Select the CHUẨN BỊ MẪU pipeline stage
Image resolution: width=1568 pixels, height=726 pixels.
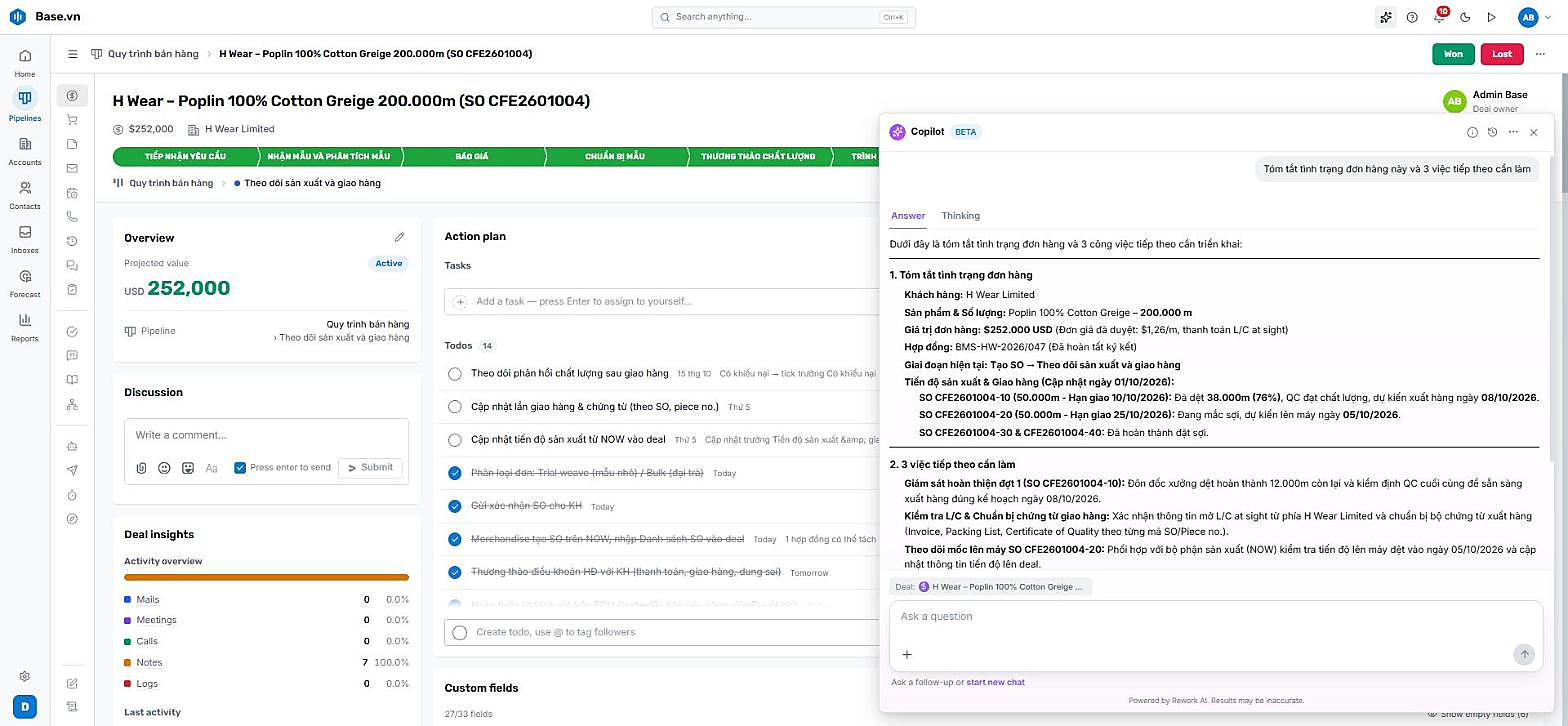click(615, 157)
